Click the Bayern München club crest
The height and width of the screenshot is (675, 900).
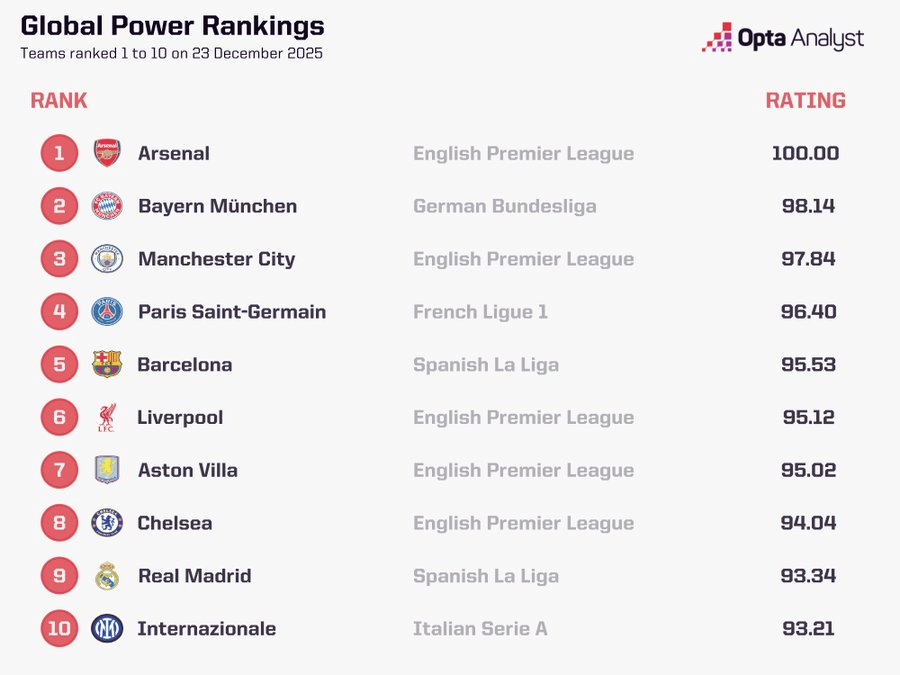click(107, 206)
